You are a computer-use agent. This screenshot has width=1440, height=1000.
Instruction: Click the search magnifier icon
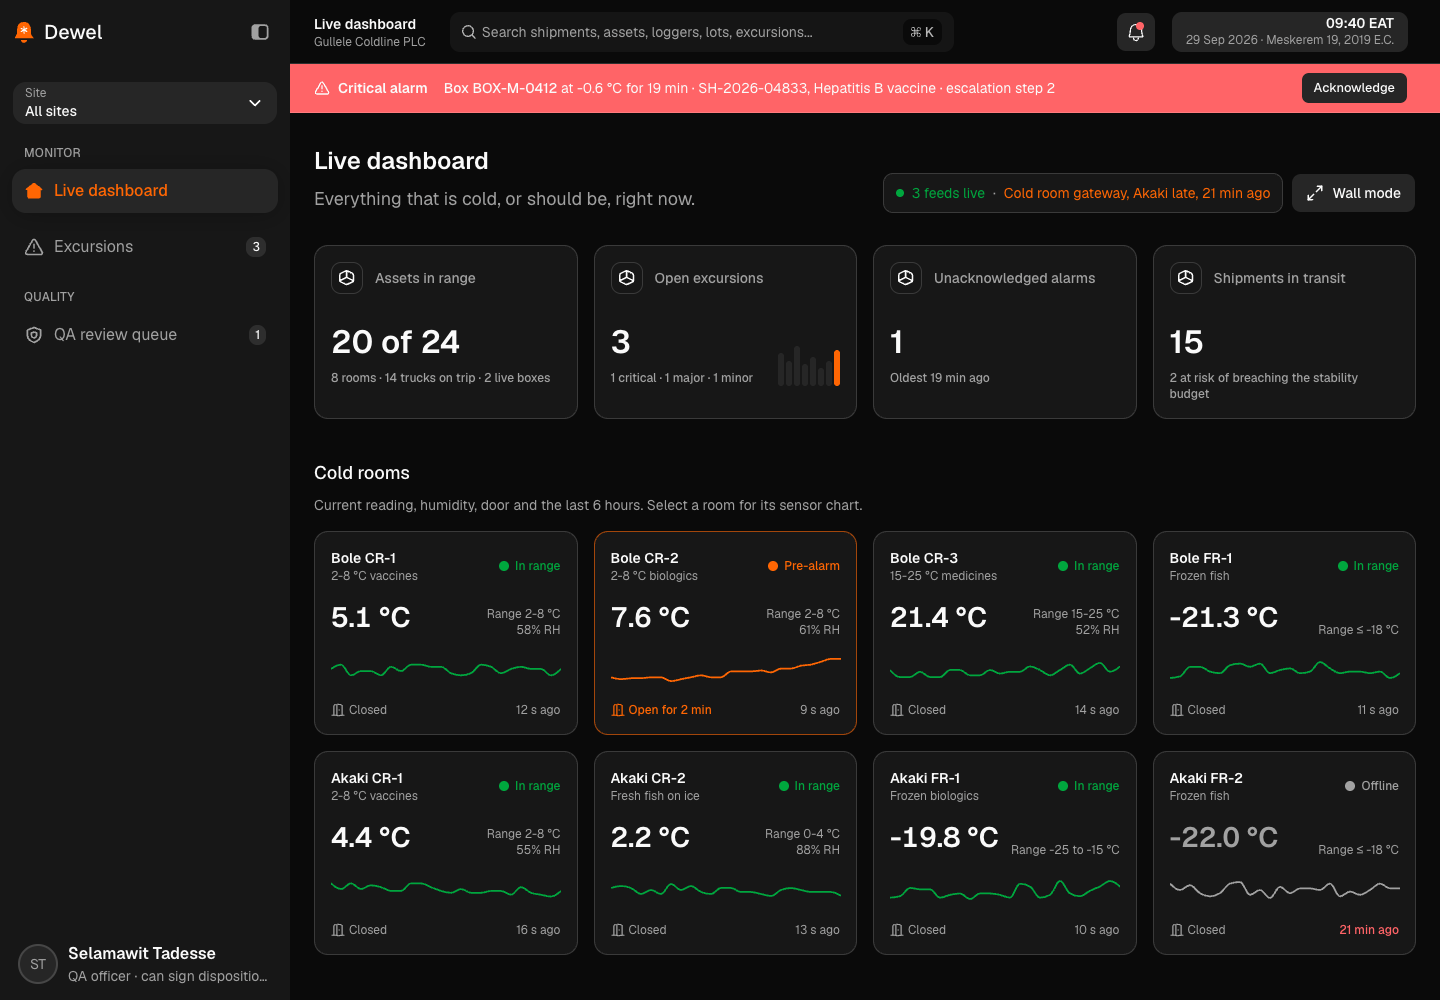tap(468, 32)
